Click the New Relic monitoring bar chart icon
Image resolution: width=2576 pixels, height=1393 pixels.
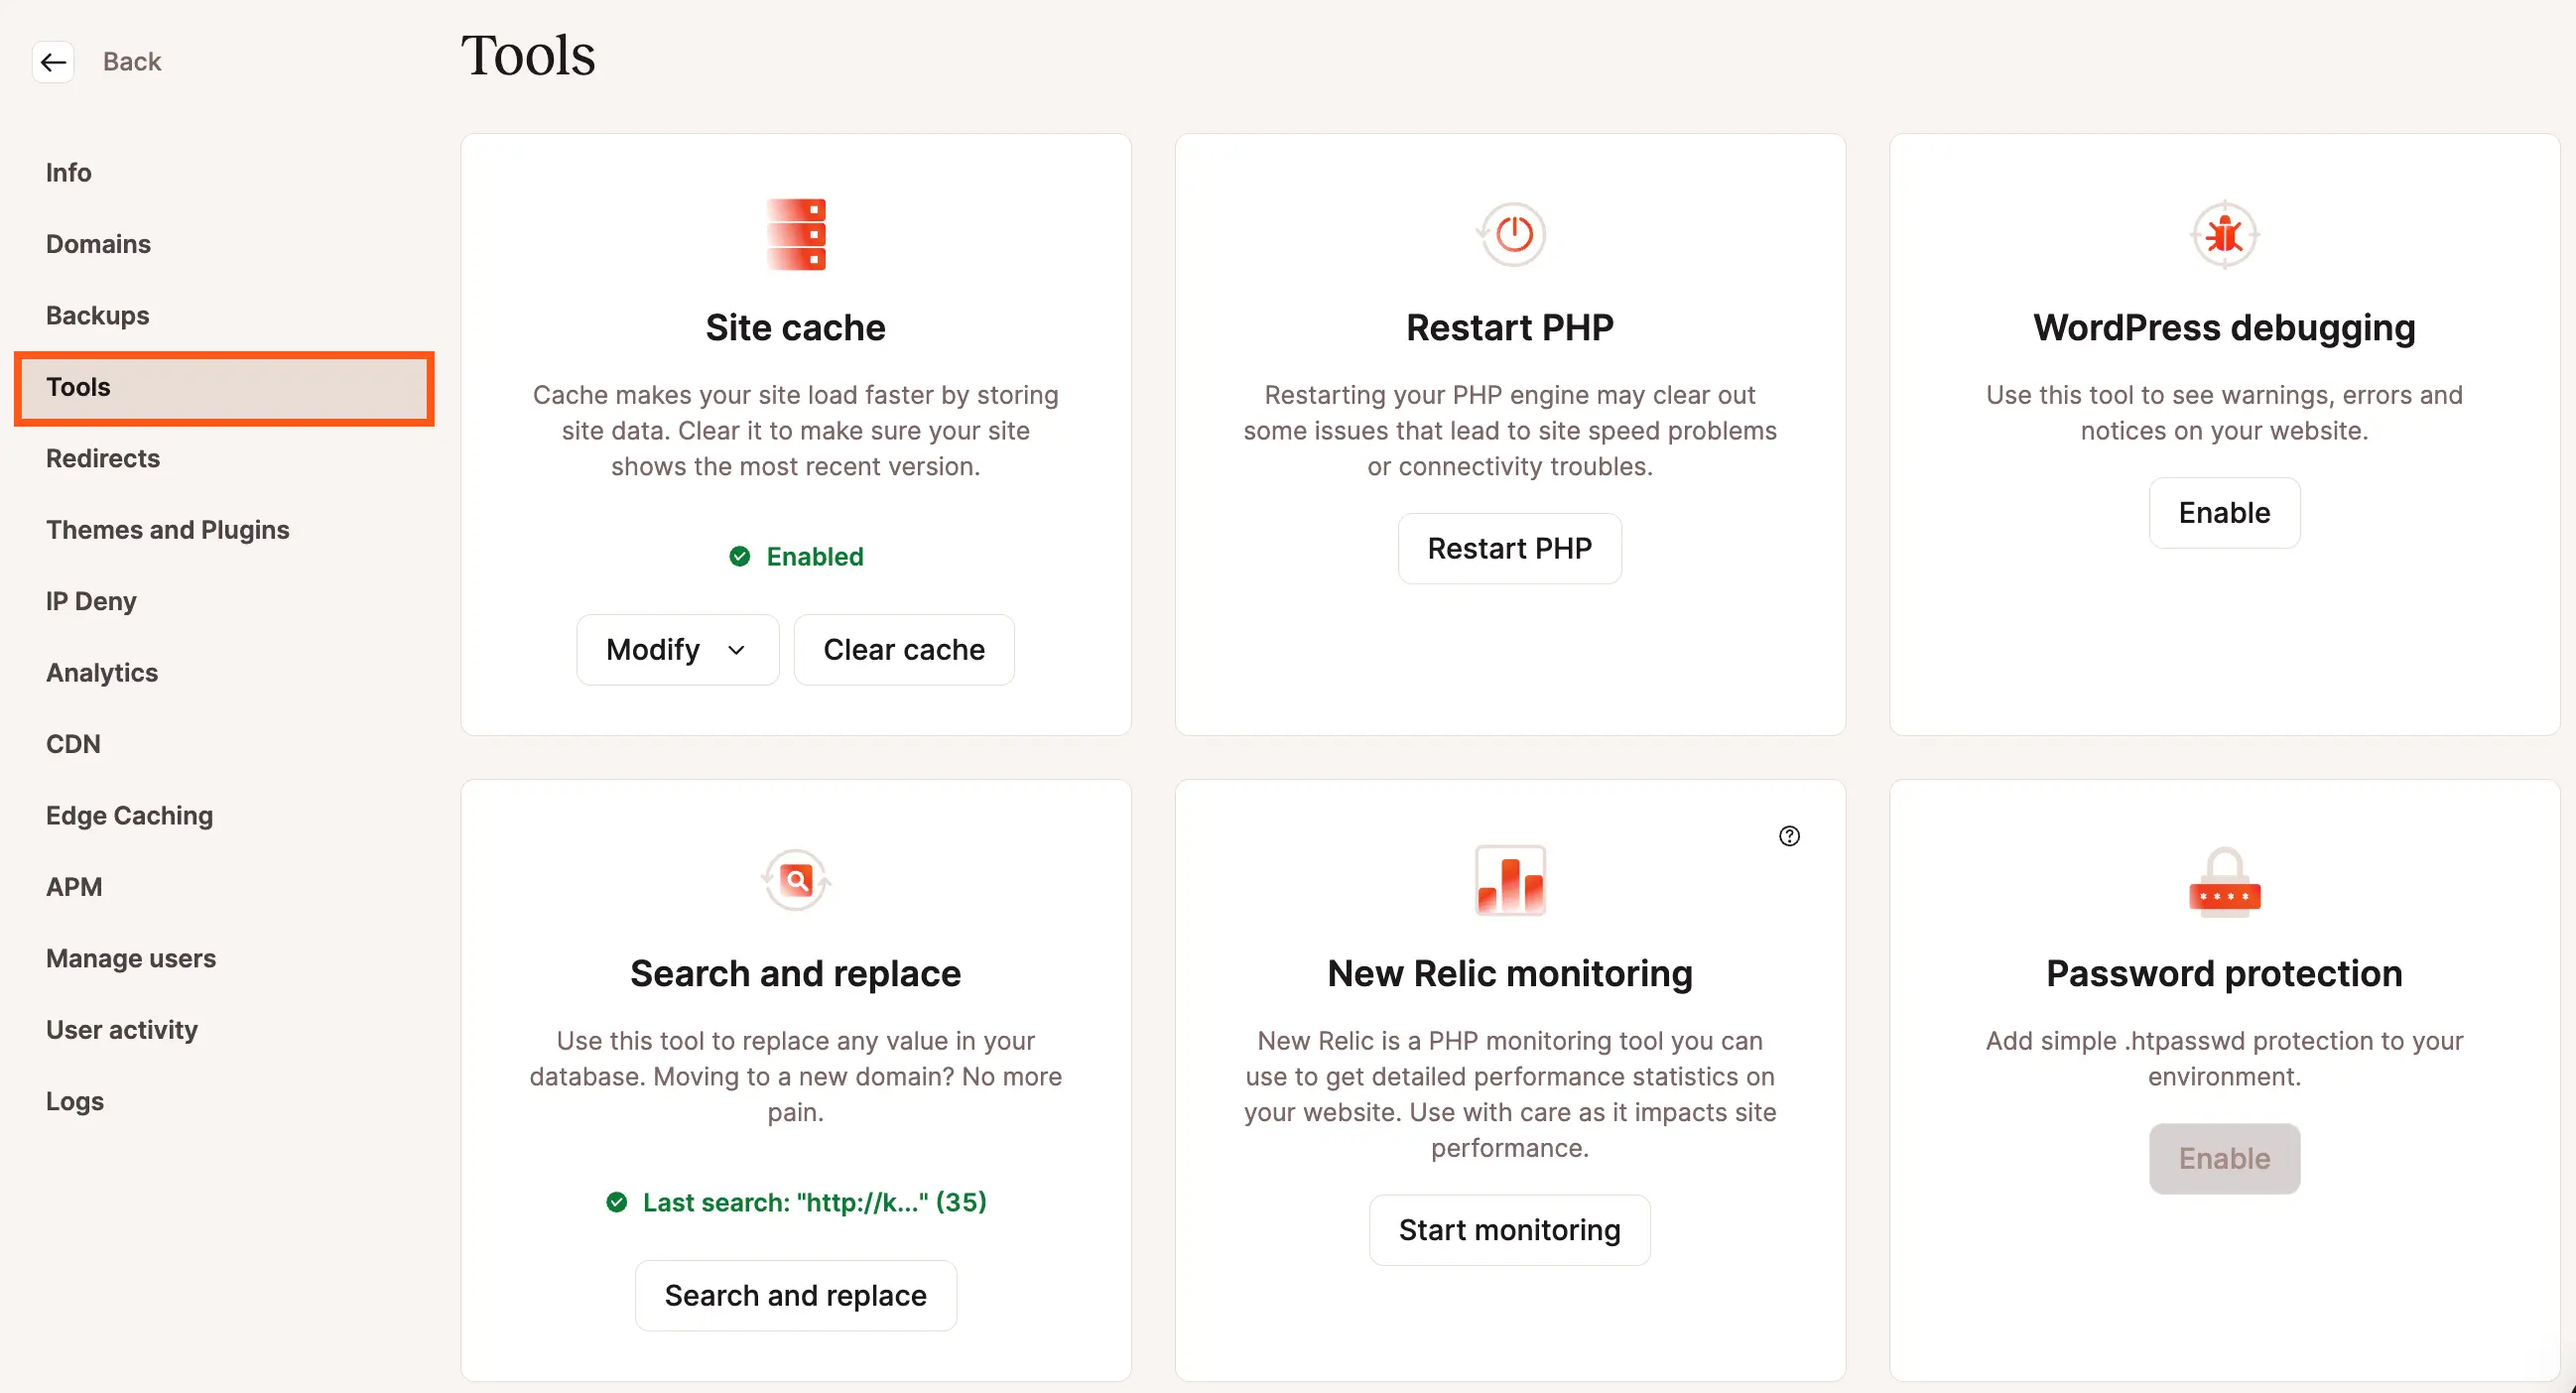pos(1509,878)
